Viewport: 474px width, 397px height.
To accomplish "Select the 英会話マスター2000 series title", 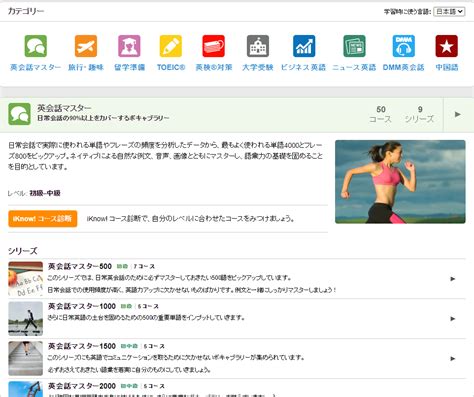I will tap(82, 386).
